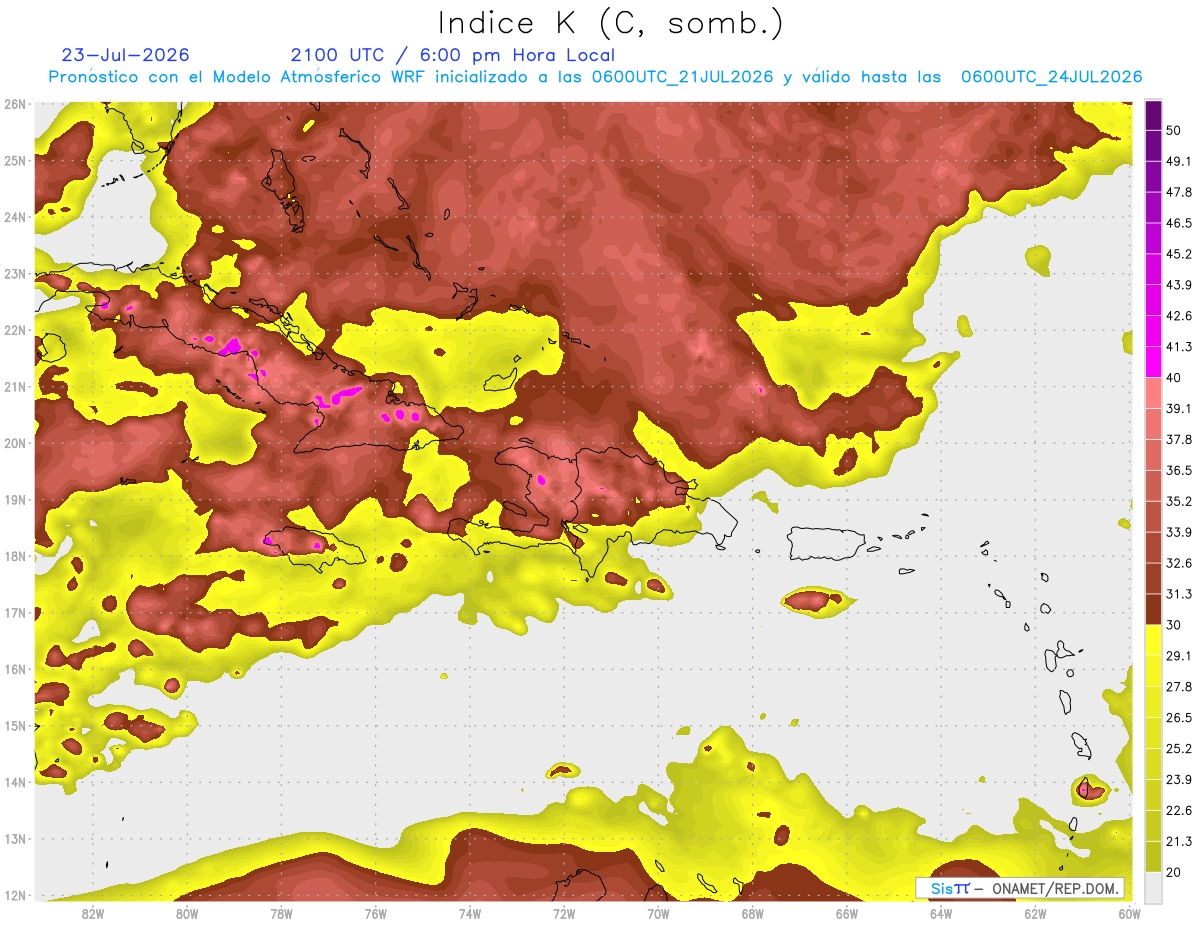The height and width of the screenshot is (927, 1200).
Task: Click the longitude axis label "76W"
Action: click(x=376, y=914)
